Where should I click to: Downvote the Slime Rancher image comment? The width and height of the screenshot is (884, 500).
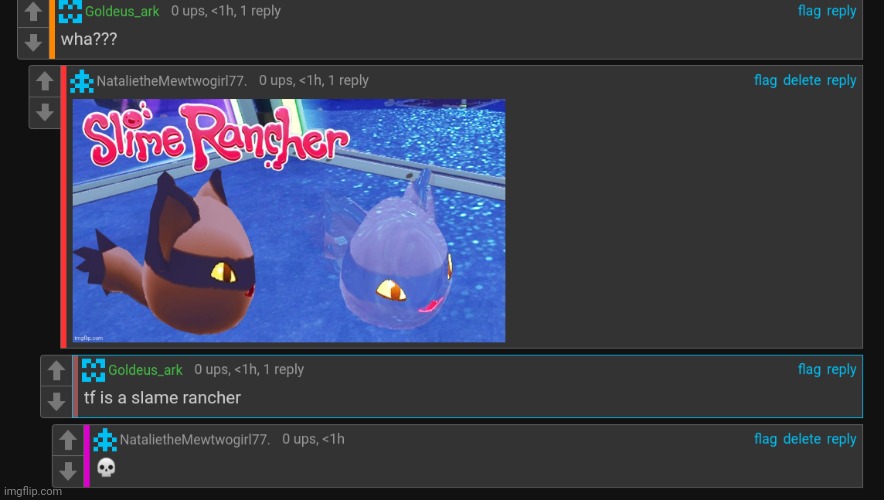[x=45, y=112]
